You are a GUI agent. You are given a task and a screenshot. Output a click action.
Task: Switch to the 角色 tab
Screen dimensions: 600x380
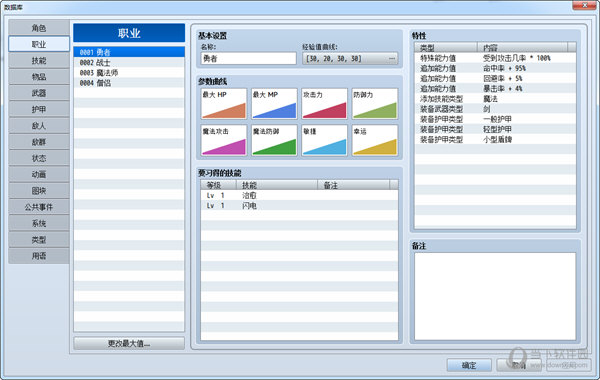[39, 28]
